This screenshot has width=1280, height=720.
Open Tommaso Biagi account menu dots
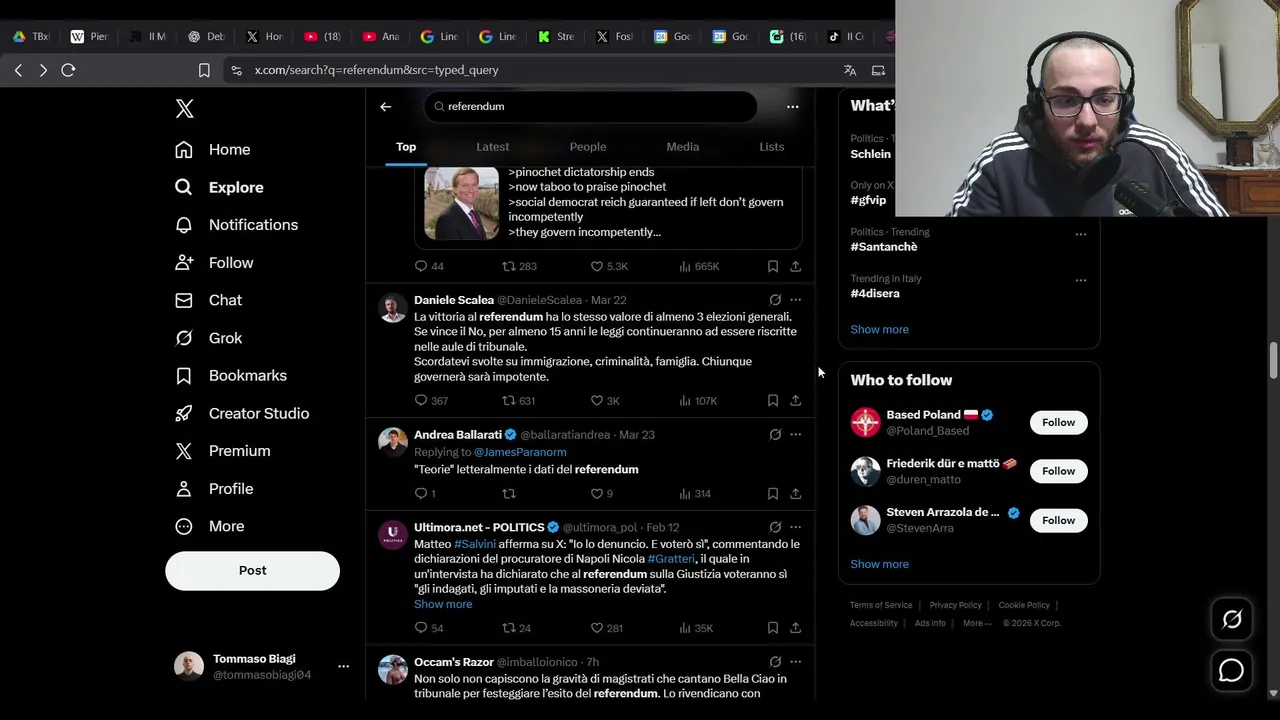343,666
